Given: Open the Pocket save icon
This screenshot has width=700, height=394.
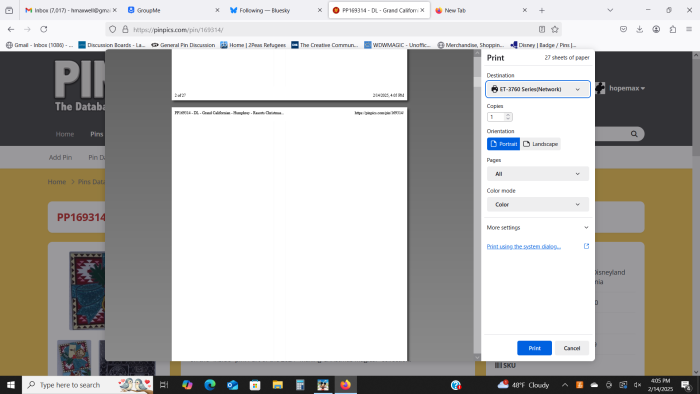Looking at the screenshot, I should pos(623,29).
